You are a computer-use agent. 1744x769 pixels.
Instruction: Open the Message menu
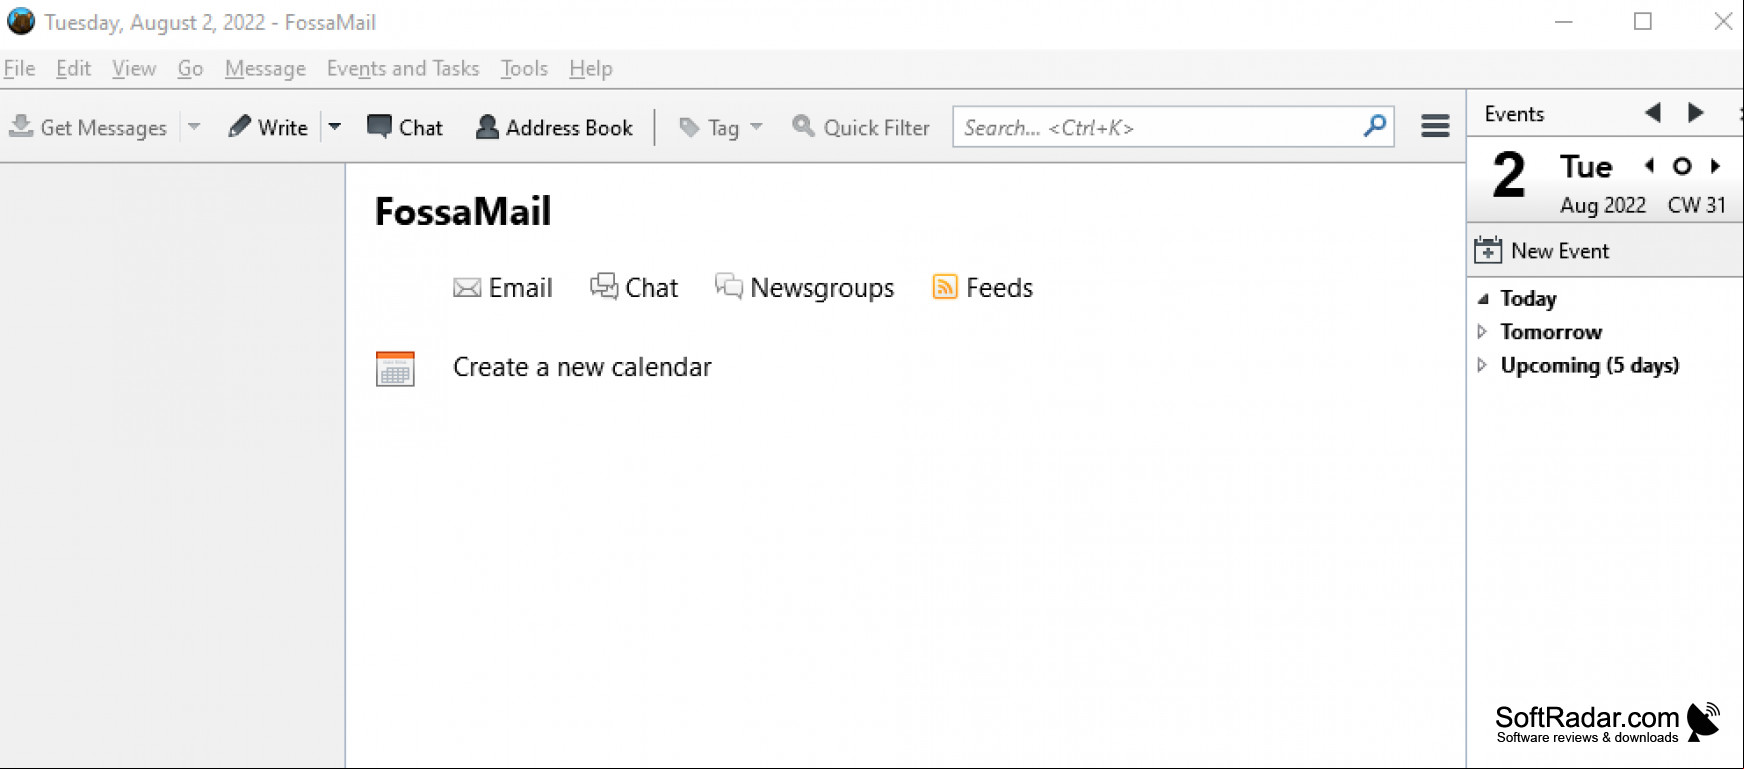click(265, 68)
